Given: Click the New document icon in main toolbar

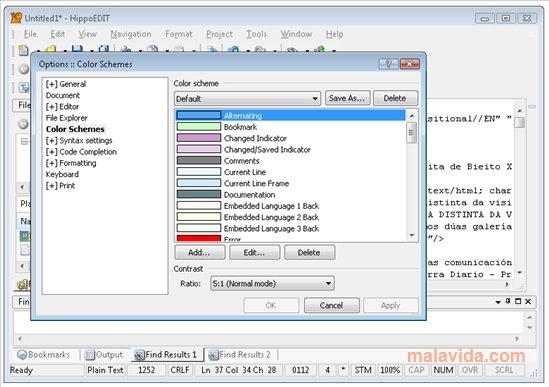Looking at the screenshot, I should click(x=23, y=50).
